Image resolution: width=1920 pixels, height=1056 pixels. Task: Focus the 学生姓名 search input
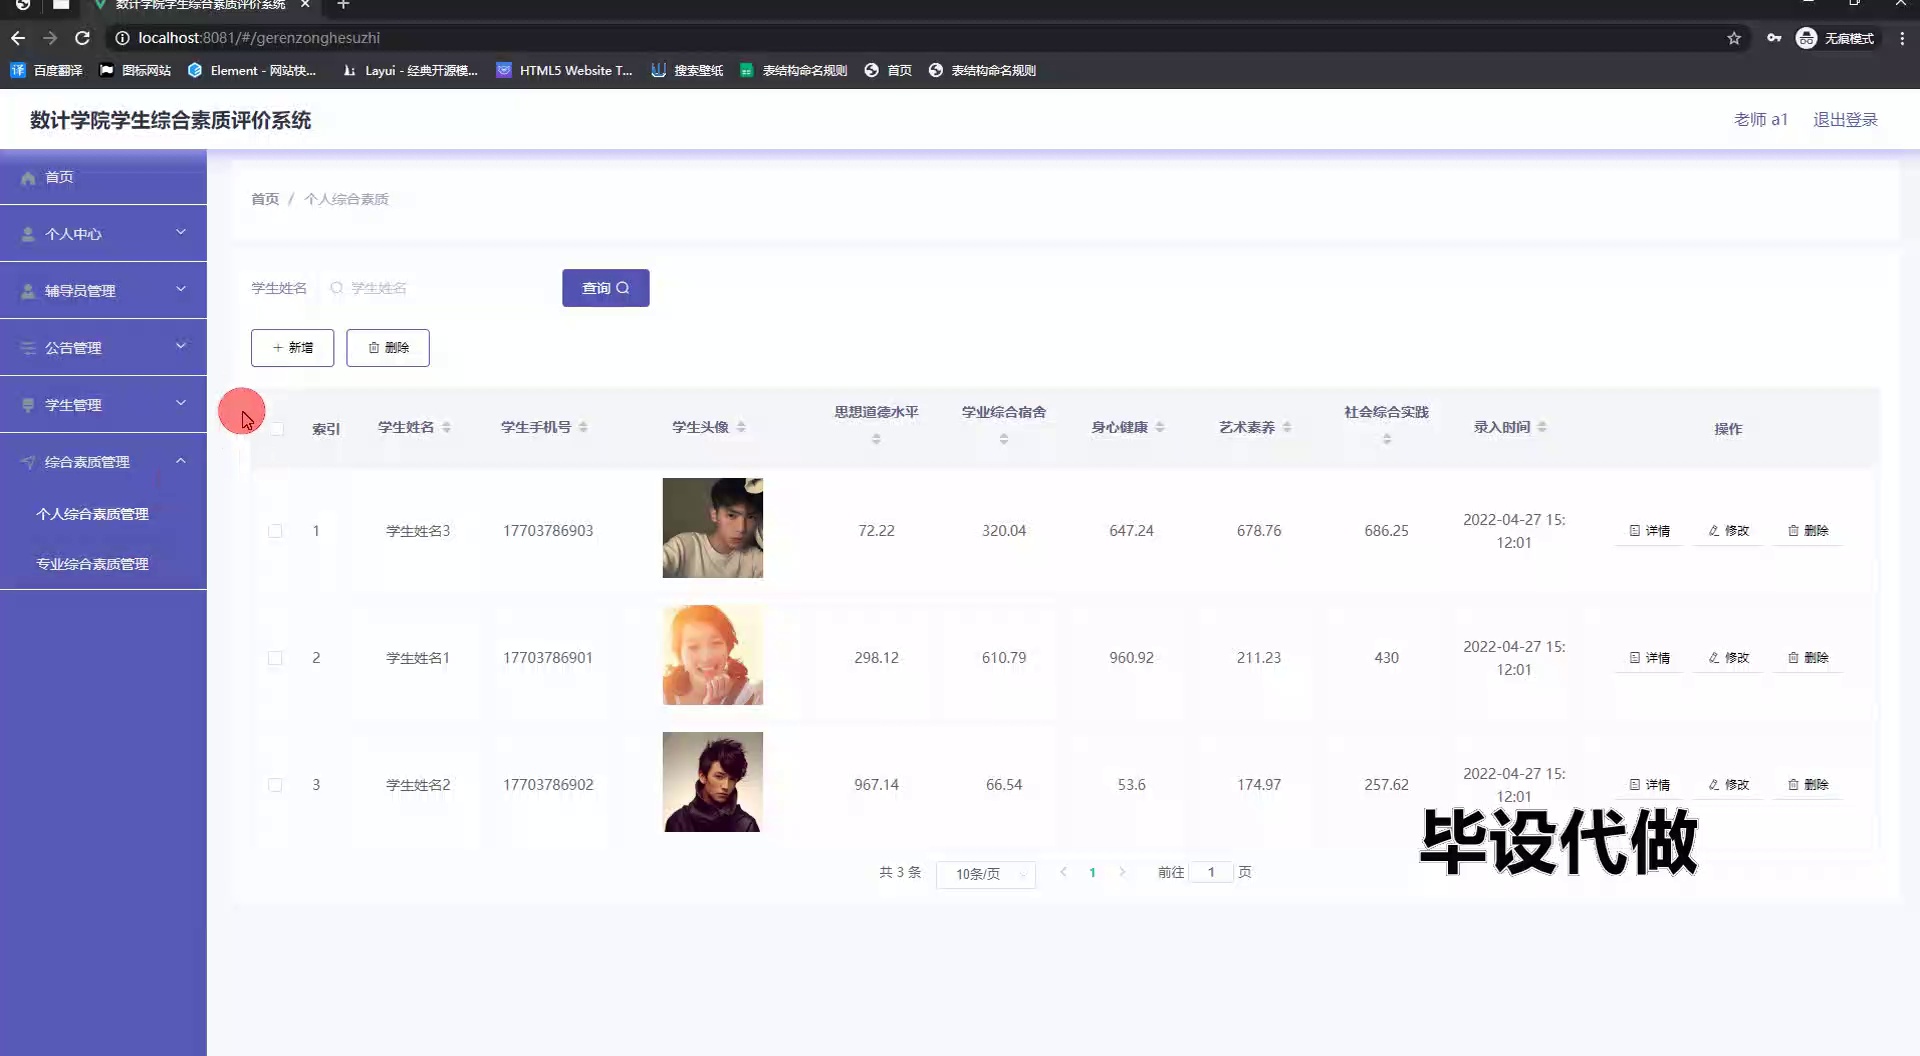[x=433, y=288]
